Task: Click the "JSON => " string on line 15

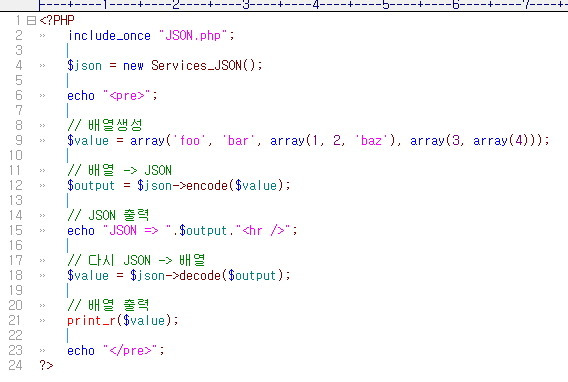Action: (x=137, y=230)
